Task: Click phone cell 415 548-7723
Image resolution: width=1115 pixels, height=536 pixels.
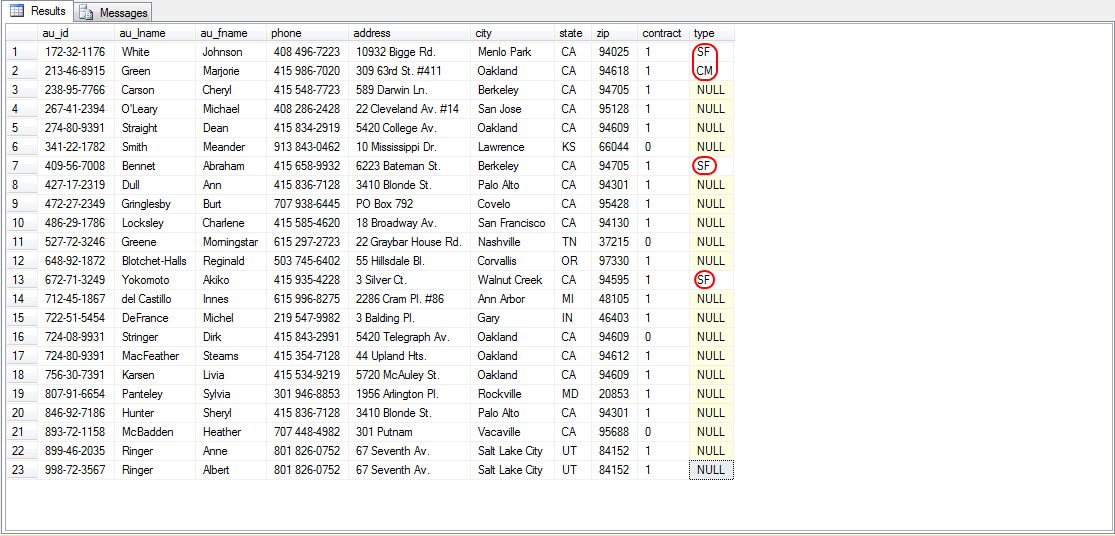Action: coord(307,90)
